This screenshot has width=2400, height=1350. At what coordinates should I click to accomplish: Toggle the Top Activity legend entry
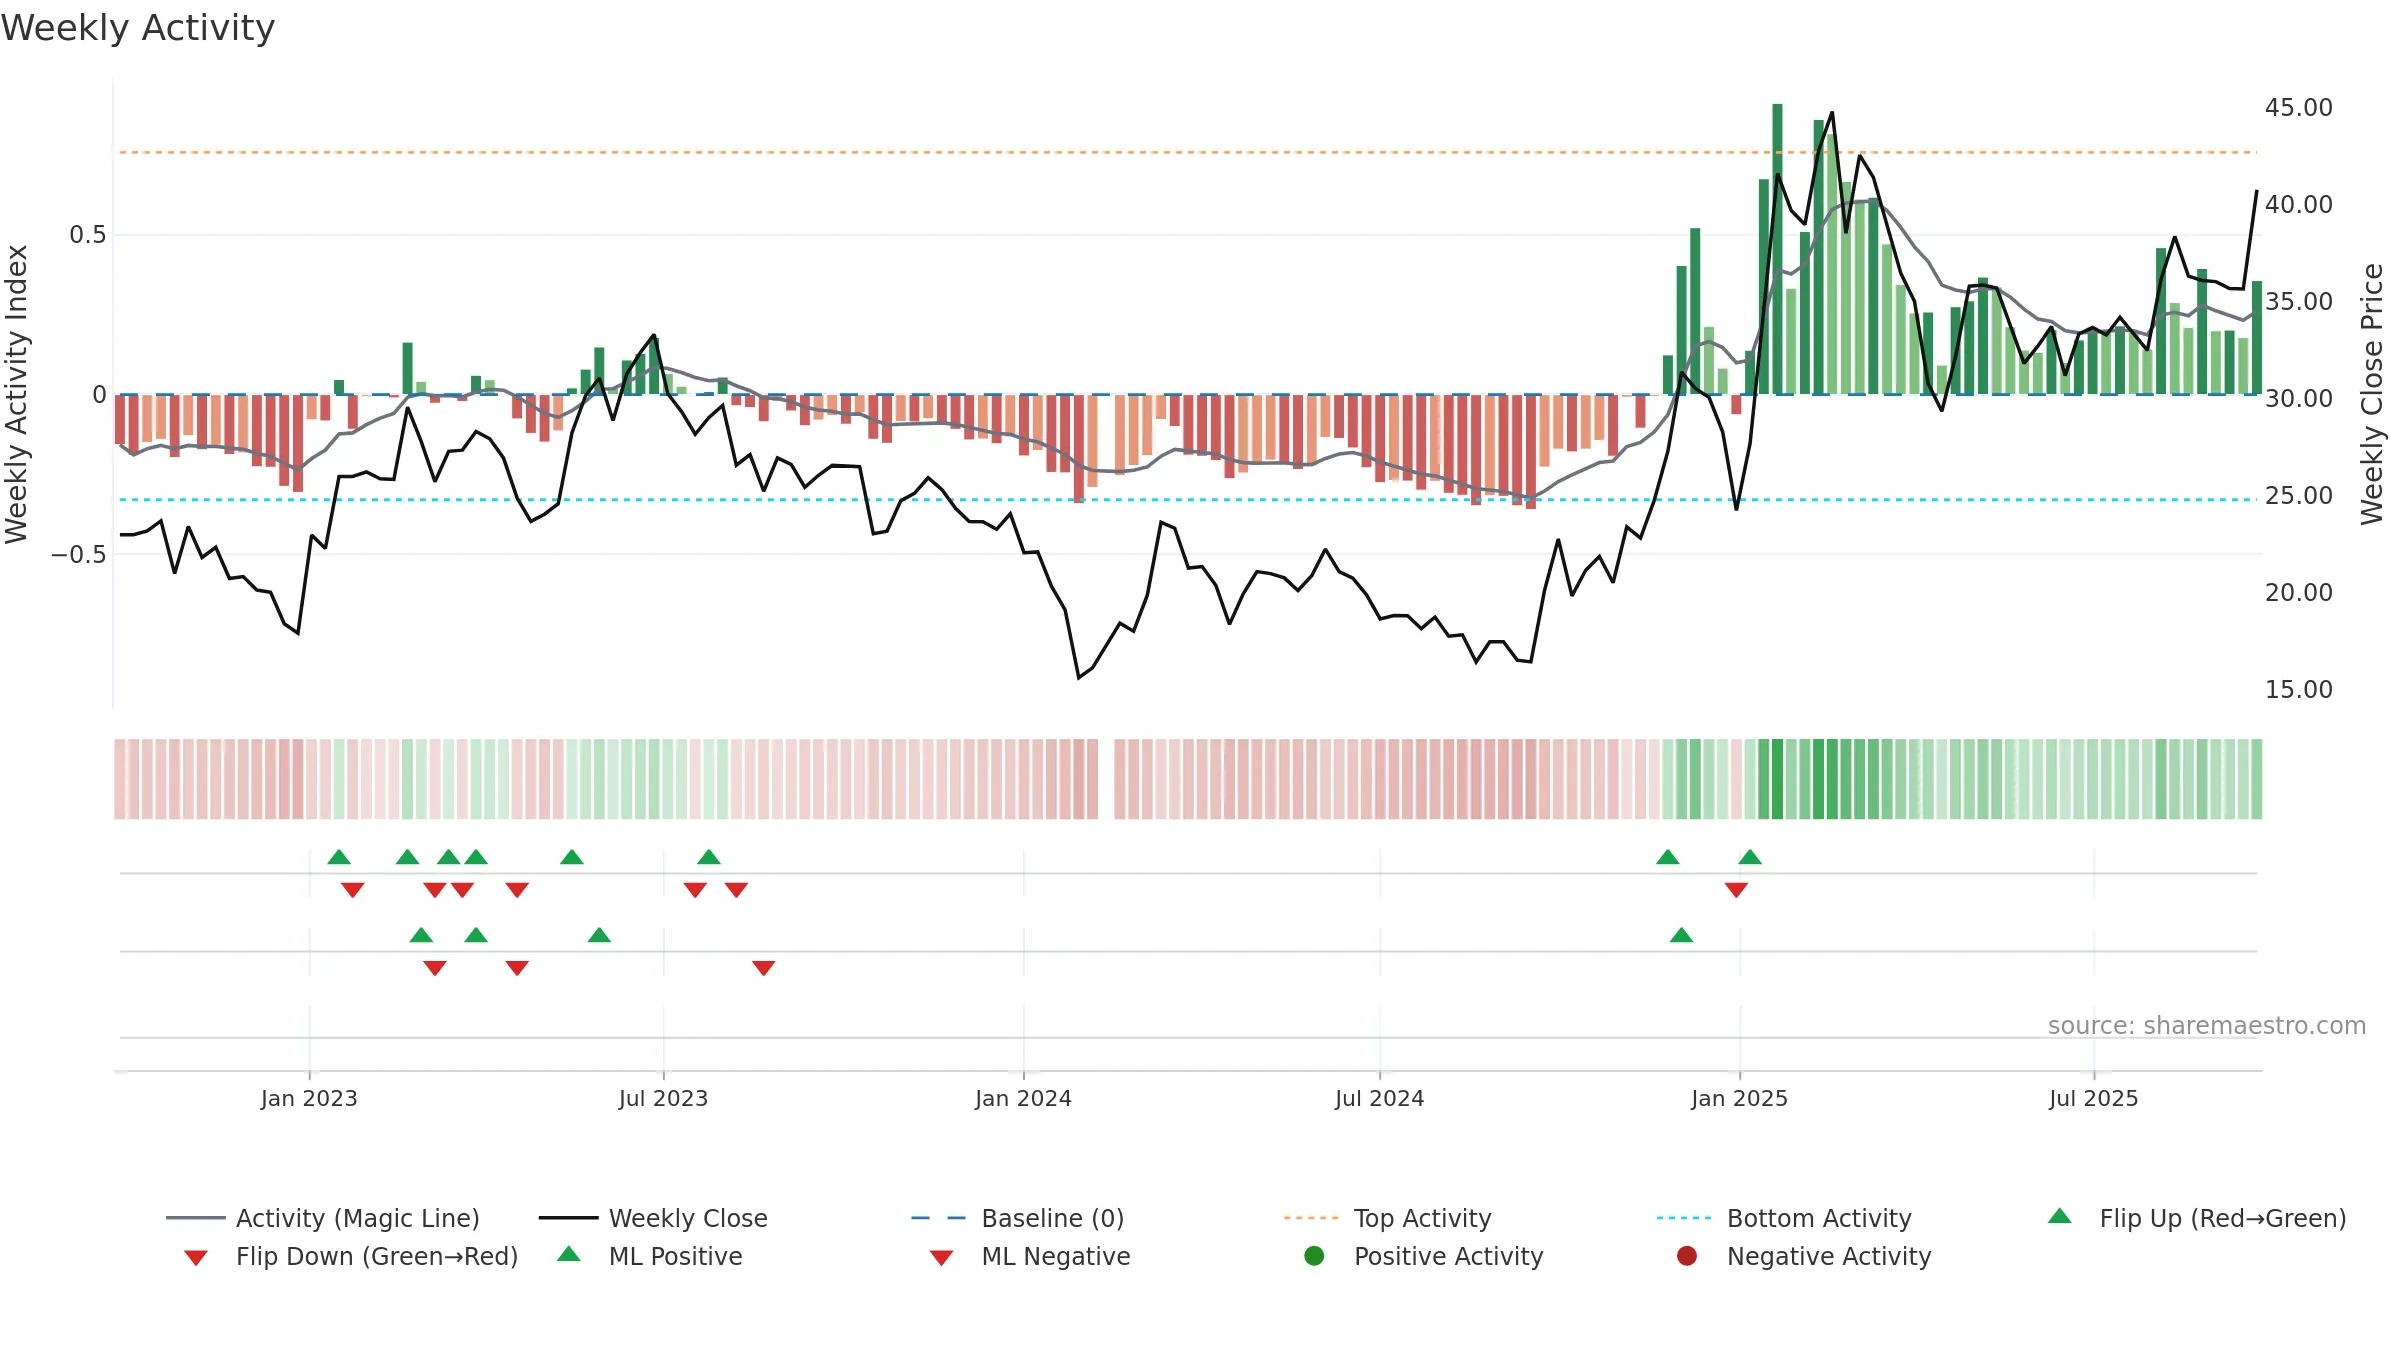[x=1387, y=1218]
